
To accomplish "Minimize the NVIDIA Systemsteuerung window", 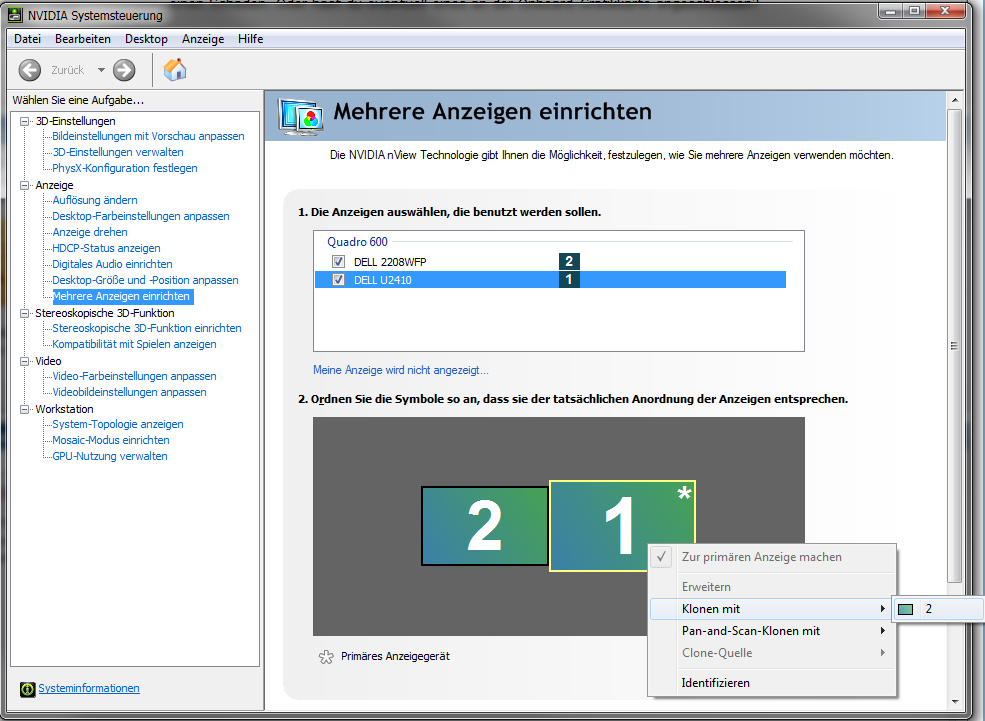I will point(890,11).
